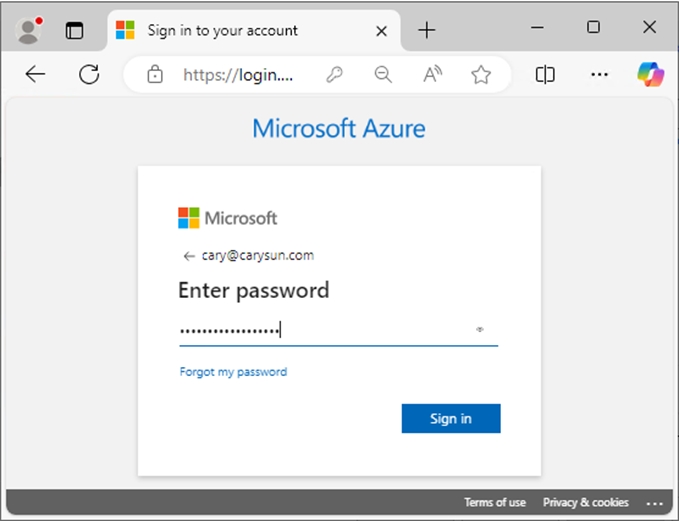Viewport: 679px width, 521px height.
Task: Expand the browser Settings and more menu
Action: click(599, 74)
